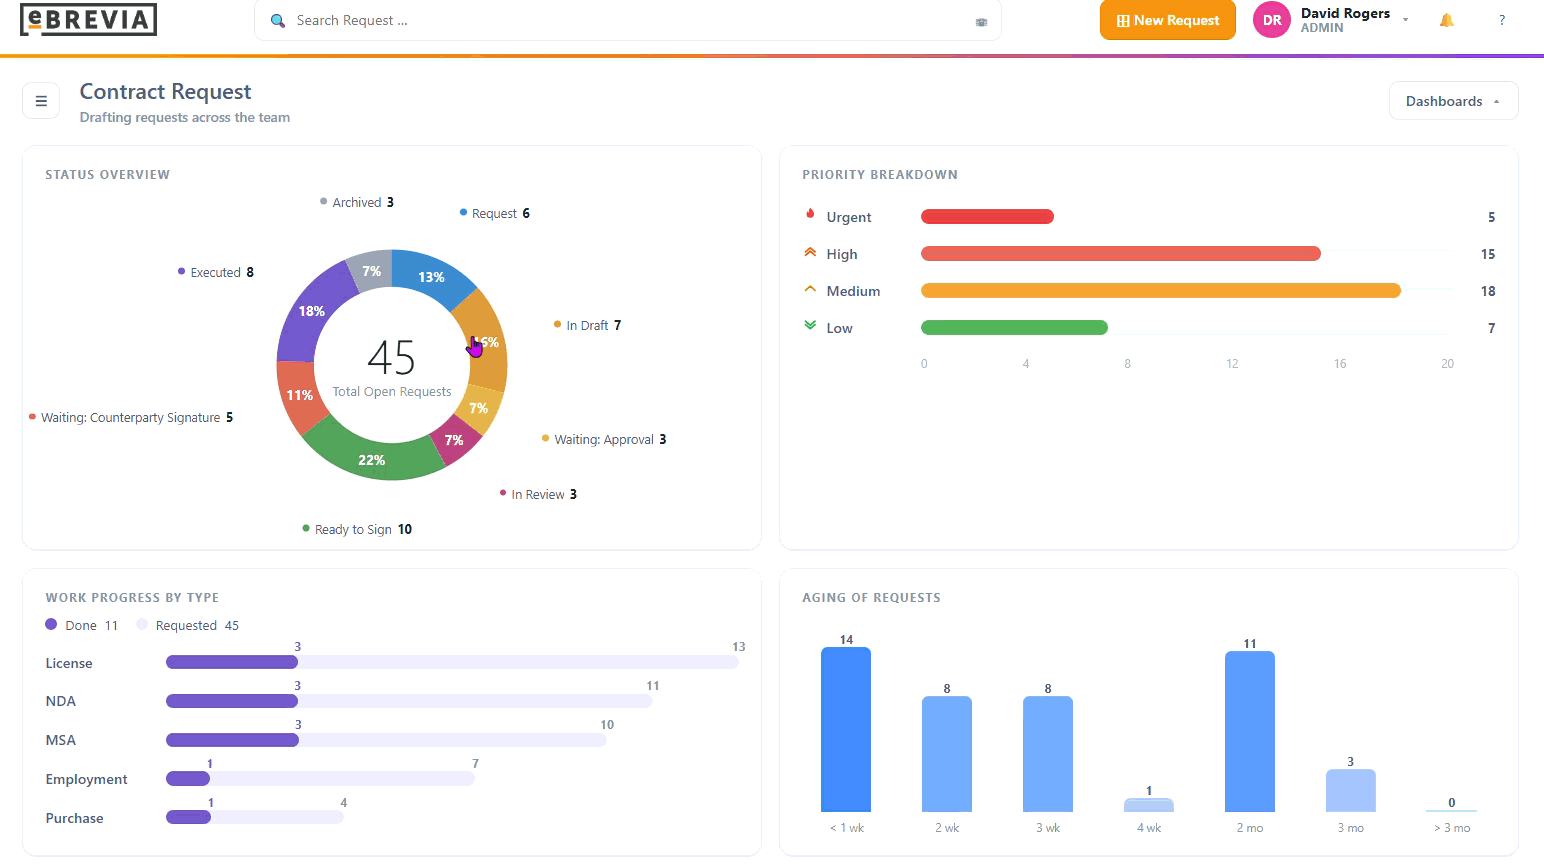Click the License done progress bar

232,662
